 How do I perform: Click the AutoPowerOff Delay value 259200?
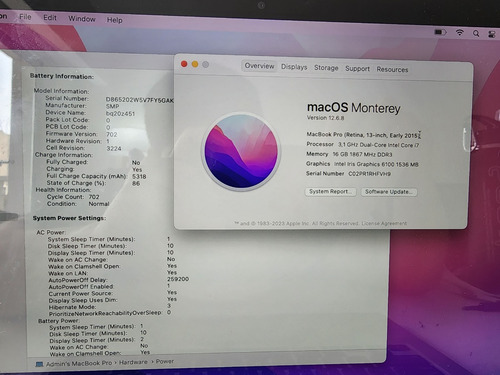[178, 279]
